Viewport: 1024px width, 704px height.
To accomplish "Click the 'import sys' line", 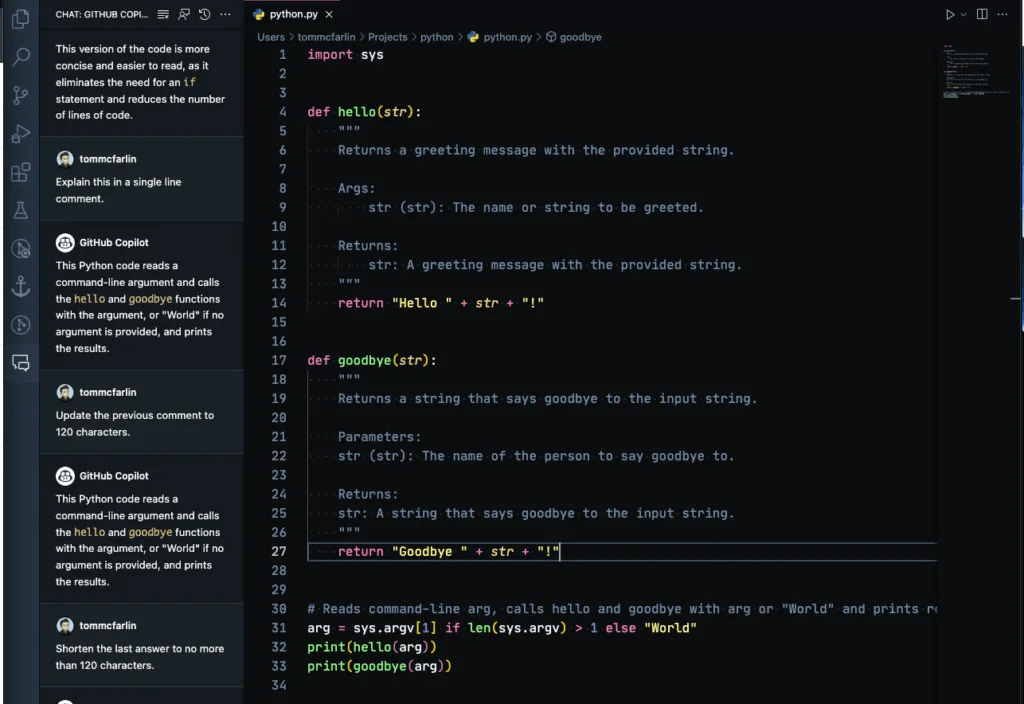I will point(345,55).
